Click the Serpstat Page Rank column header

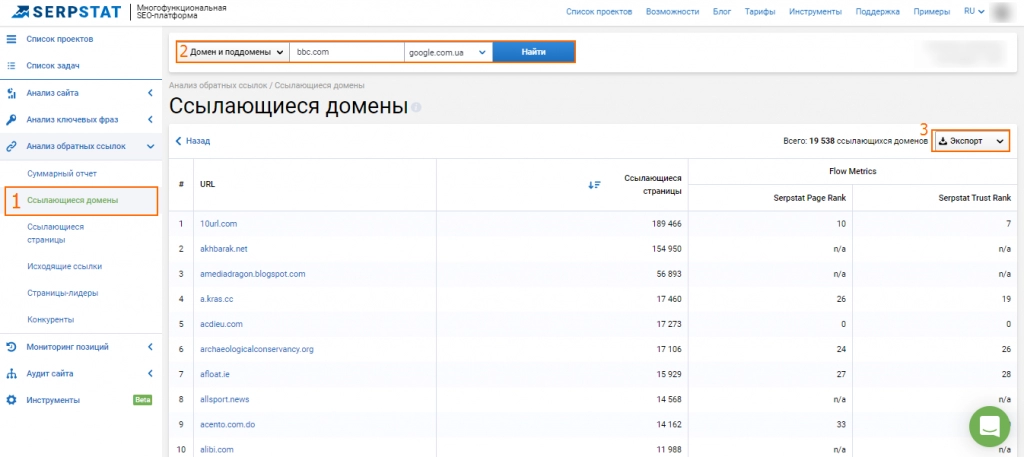[809, 198]
